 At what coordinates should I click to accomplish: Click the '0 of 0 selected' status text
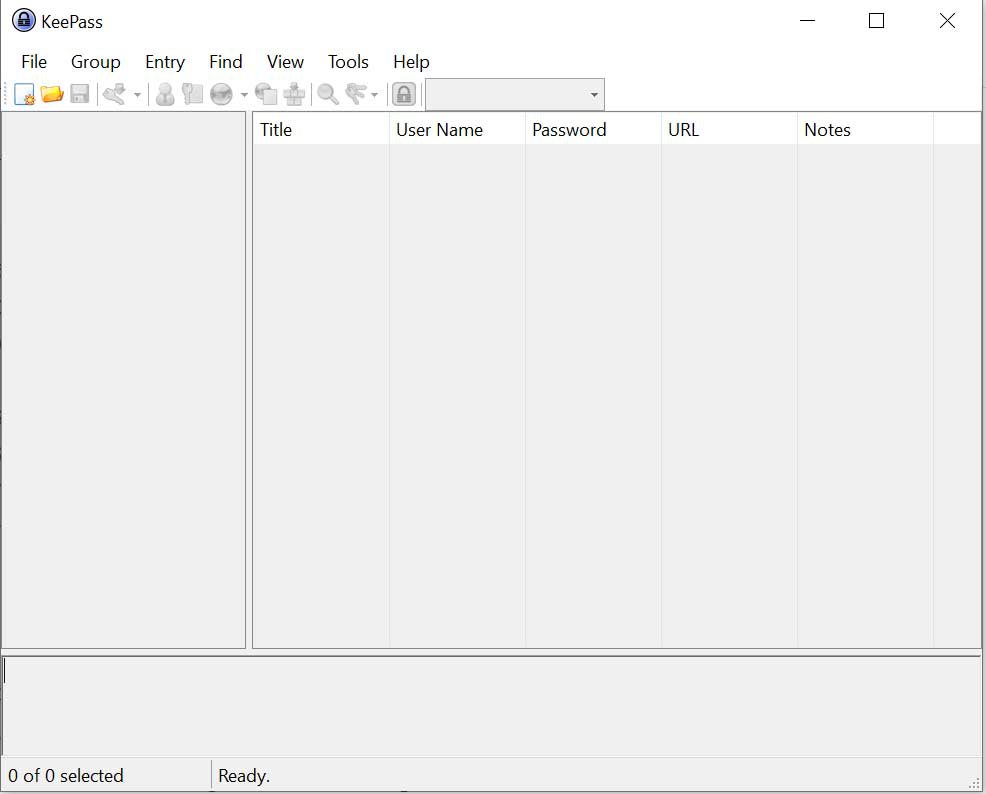coord(66,776)
